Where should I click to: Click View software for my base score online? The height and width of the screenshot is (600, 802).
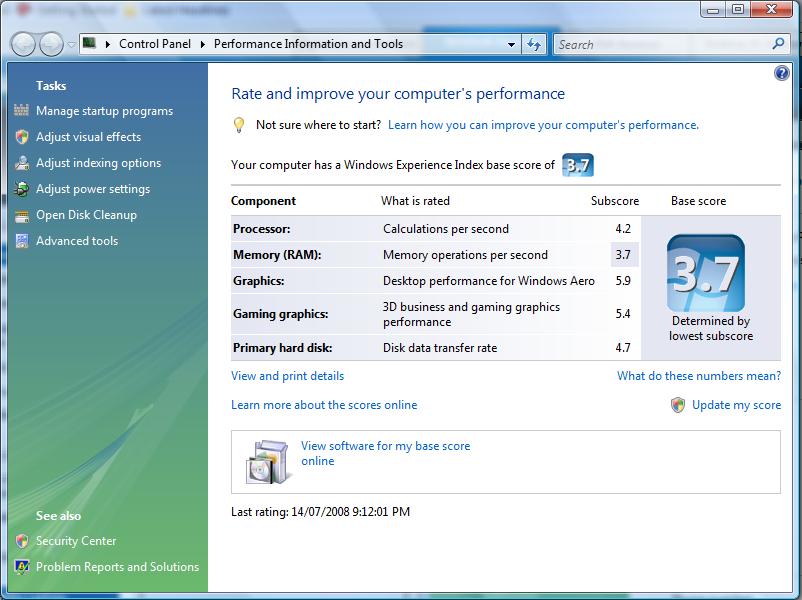385,453
